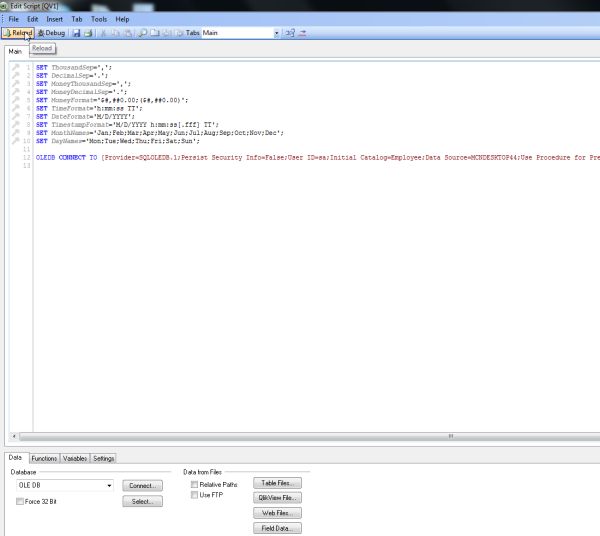The width and height of the screenshot is (600, 536).
Task: Click the wrench marker beside script line 1
Action: pyautogui.click(x=16, y=67)
